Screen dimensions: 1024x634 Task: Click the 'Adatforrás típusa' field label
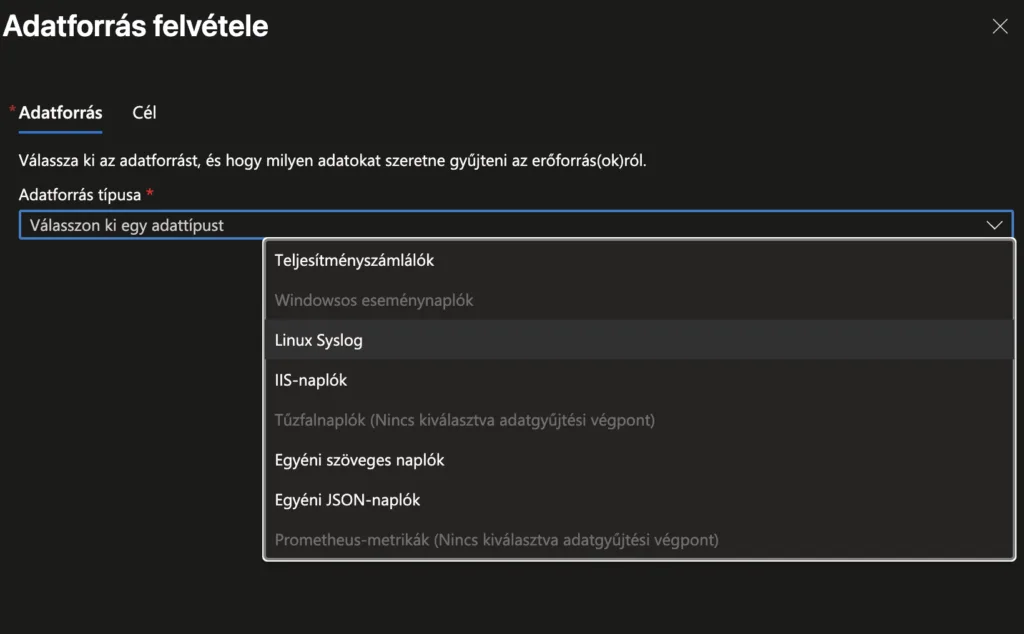(80, 194)
